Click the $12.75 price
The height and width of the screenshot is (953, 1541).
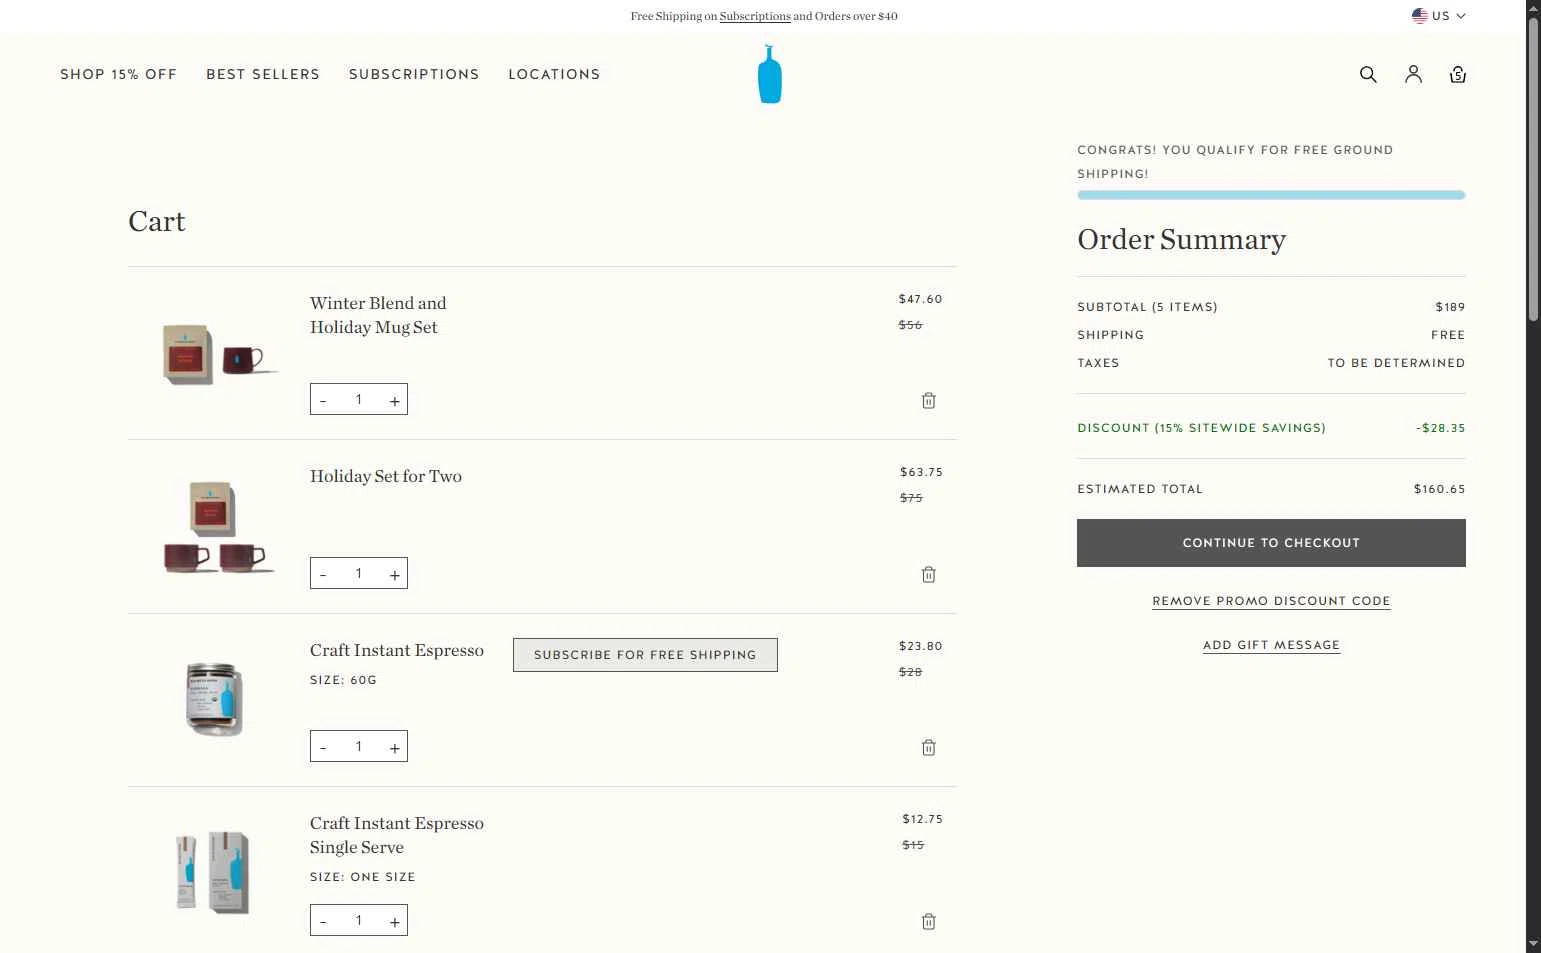[922, 819]
